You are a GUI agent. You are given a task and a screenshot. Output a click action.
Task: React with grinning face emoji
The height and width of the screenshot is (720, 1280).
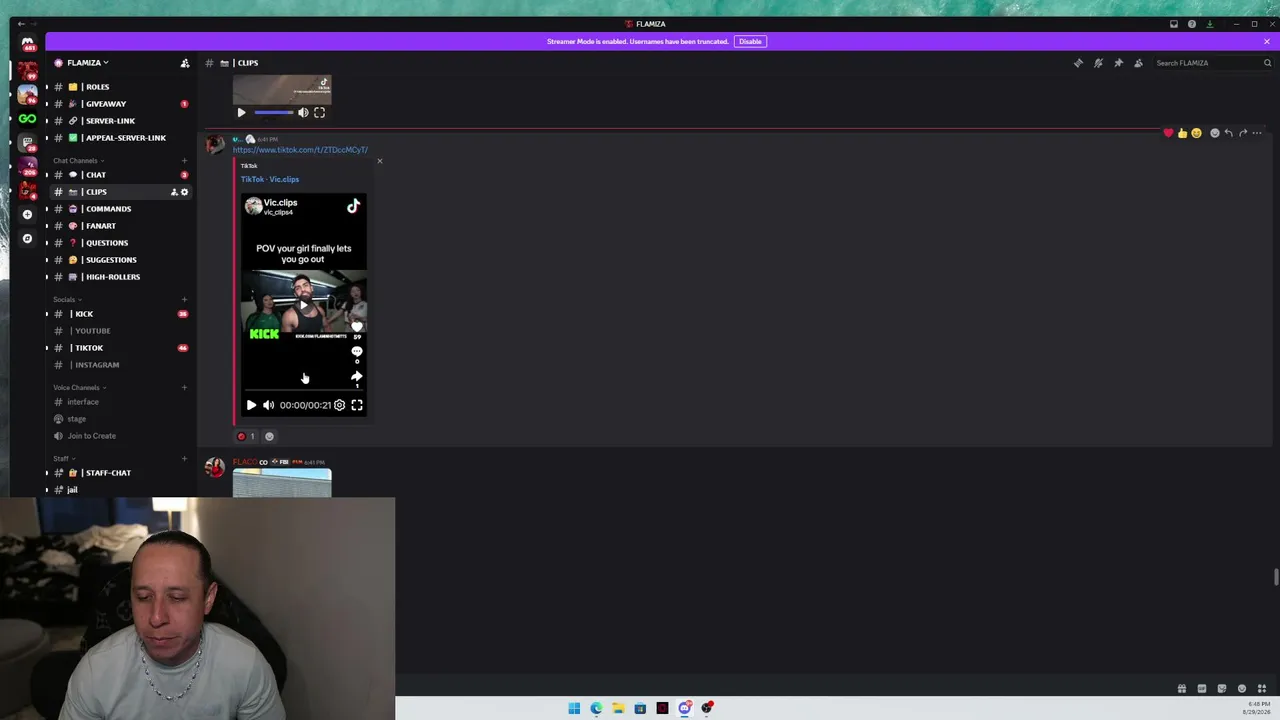1196,133
